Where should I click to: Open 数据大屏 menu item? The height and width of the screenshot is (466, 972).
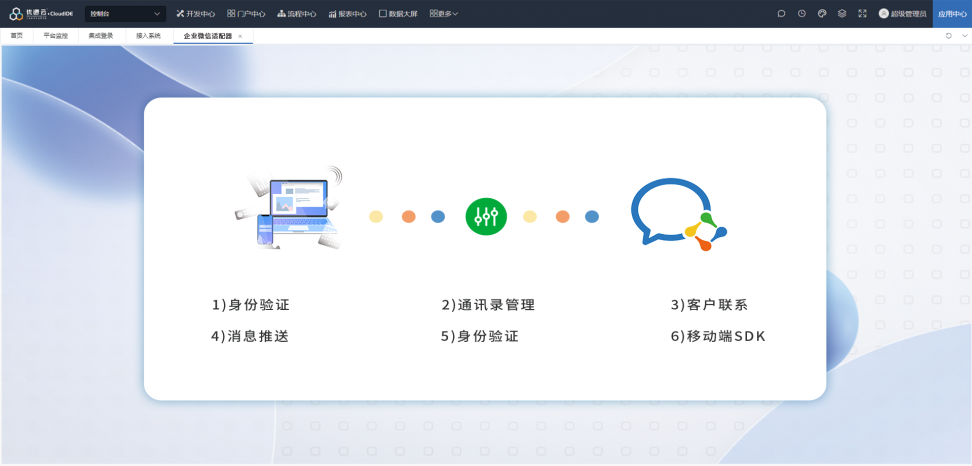(398, 14)
